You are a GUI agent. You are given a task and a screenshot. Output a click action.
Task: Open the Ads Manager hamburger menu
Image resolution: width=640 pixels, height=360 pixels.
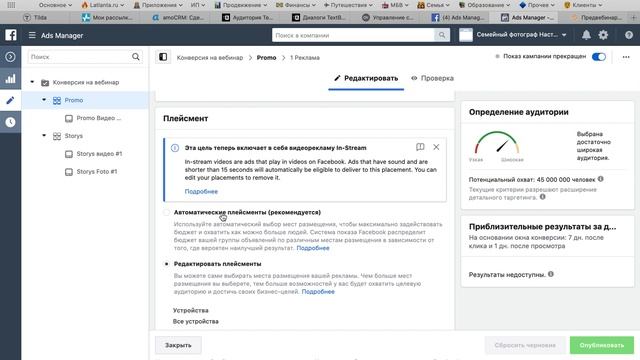click(x=32, y=36)
